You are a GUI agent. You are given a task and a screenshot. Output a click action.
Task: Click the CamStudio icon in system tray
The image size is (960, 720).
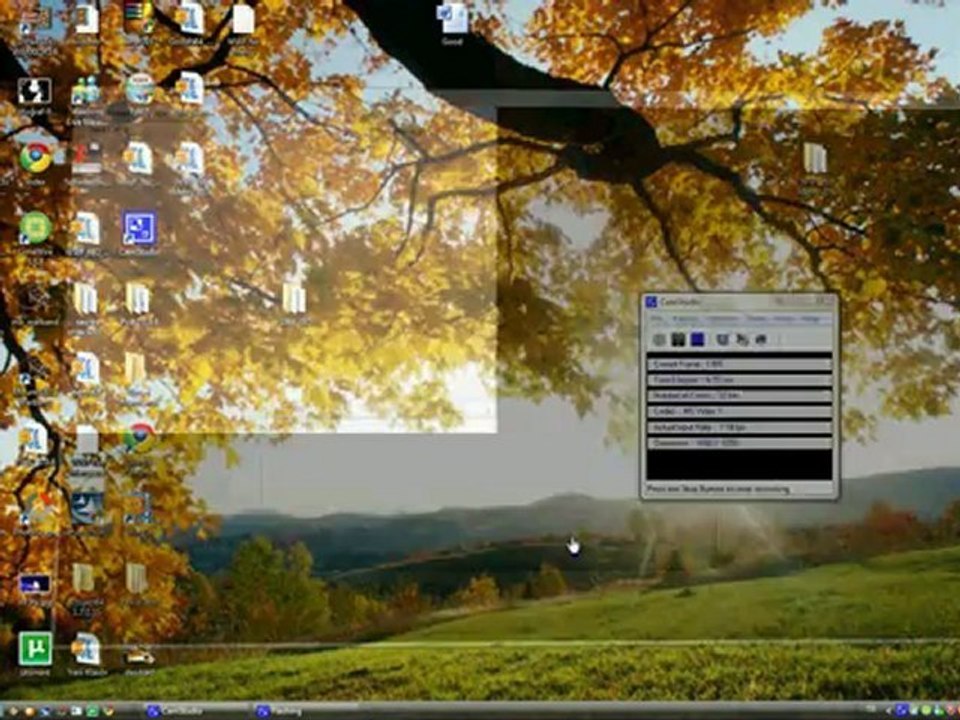(901, 711)
